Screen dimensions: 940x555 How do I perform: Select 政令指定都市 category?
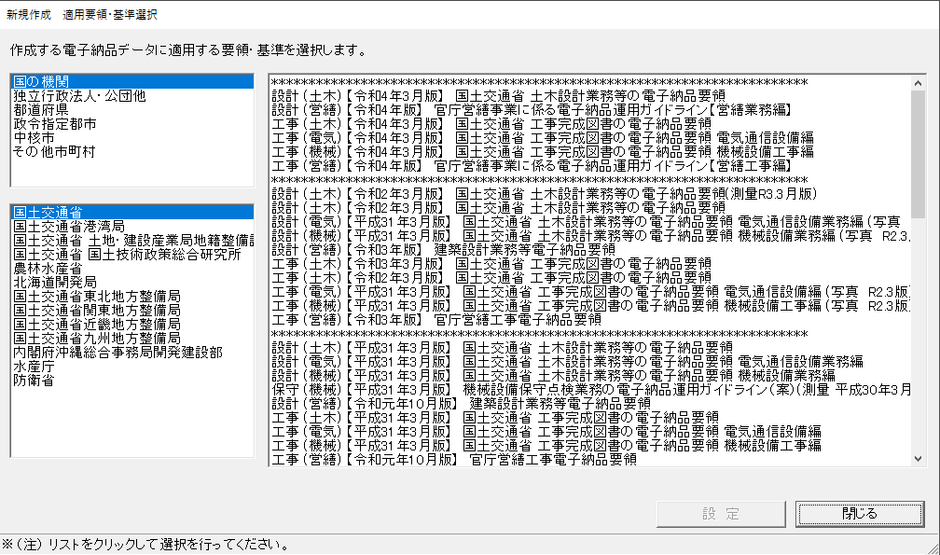tap(132, 123)
